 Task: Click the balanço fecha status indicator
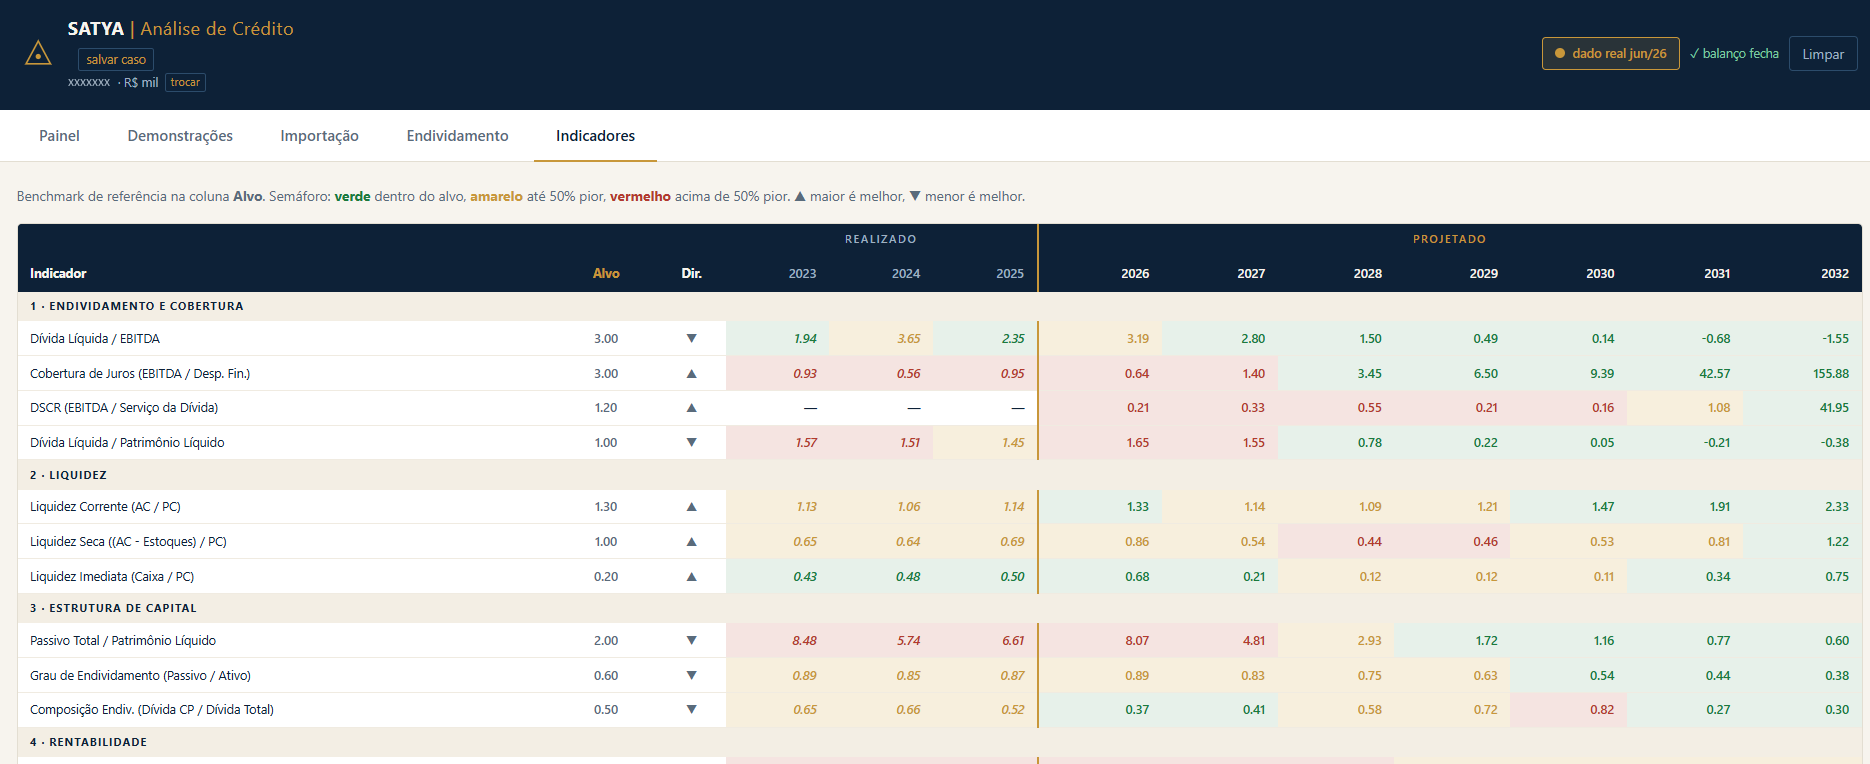1734,54
